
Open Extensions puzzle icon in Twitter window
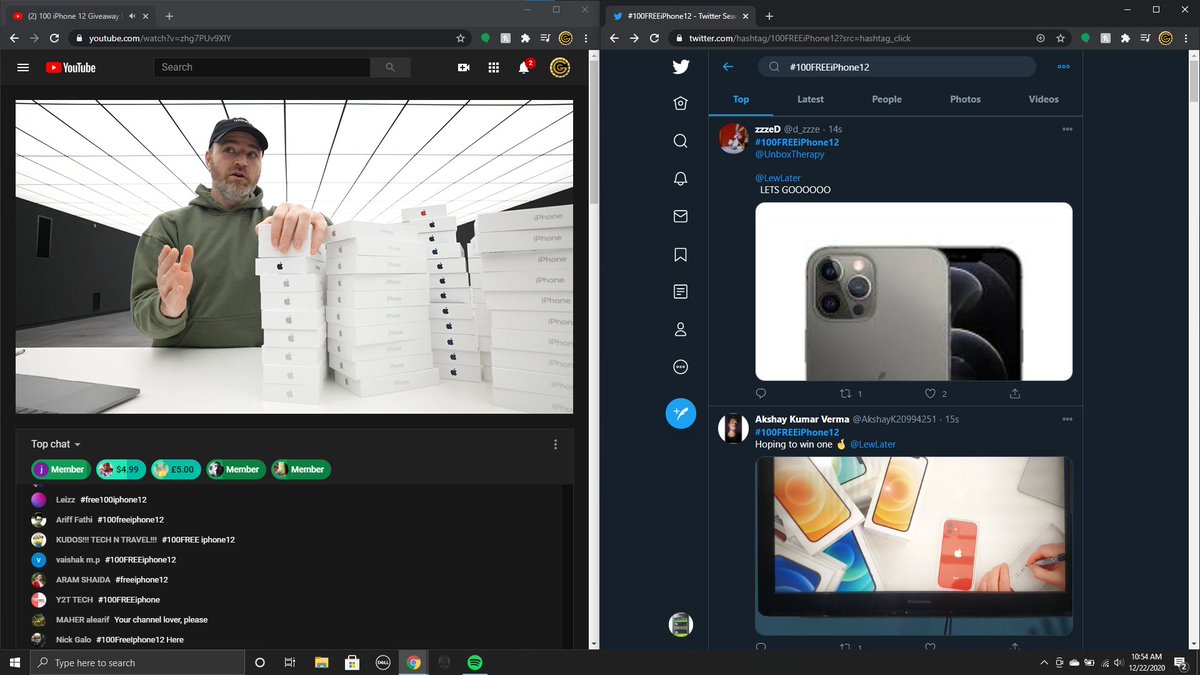coord(1125,38)
